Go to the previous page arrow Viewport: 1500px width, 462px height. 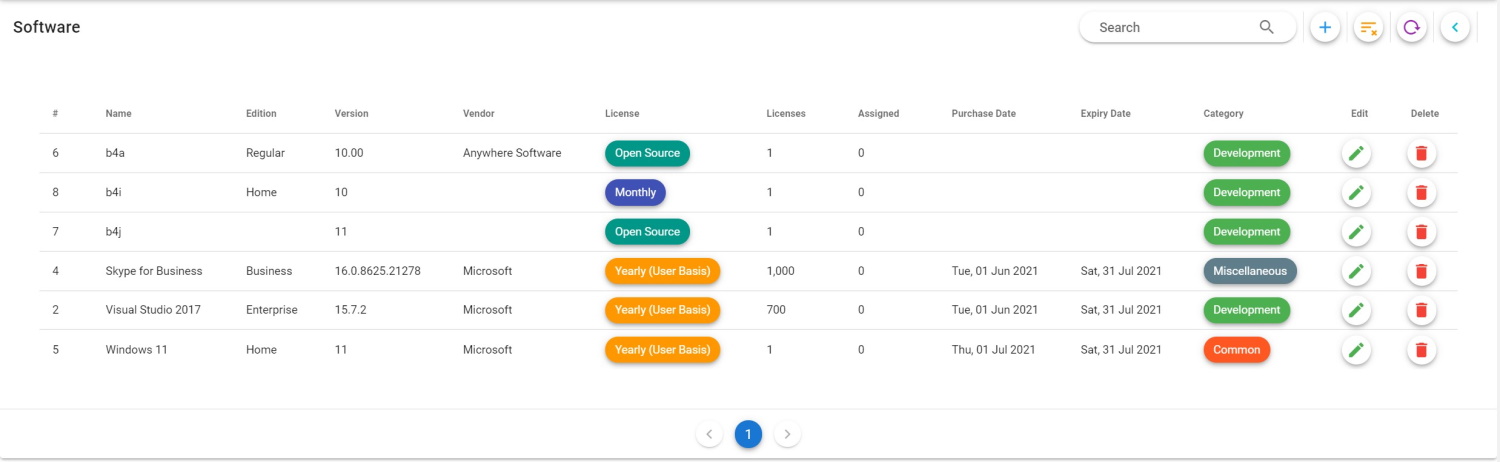point(709,434)
